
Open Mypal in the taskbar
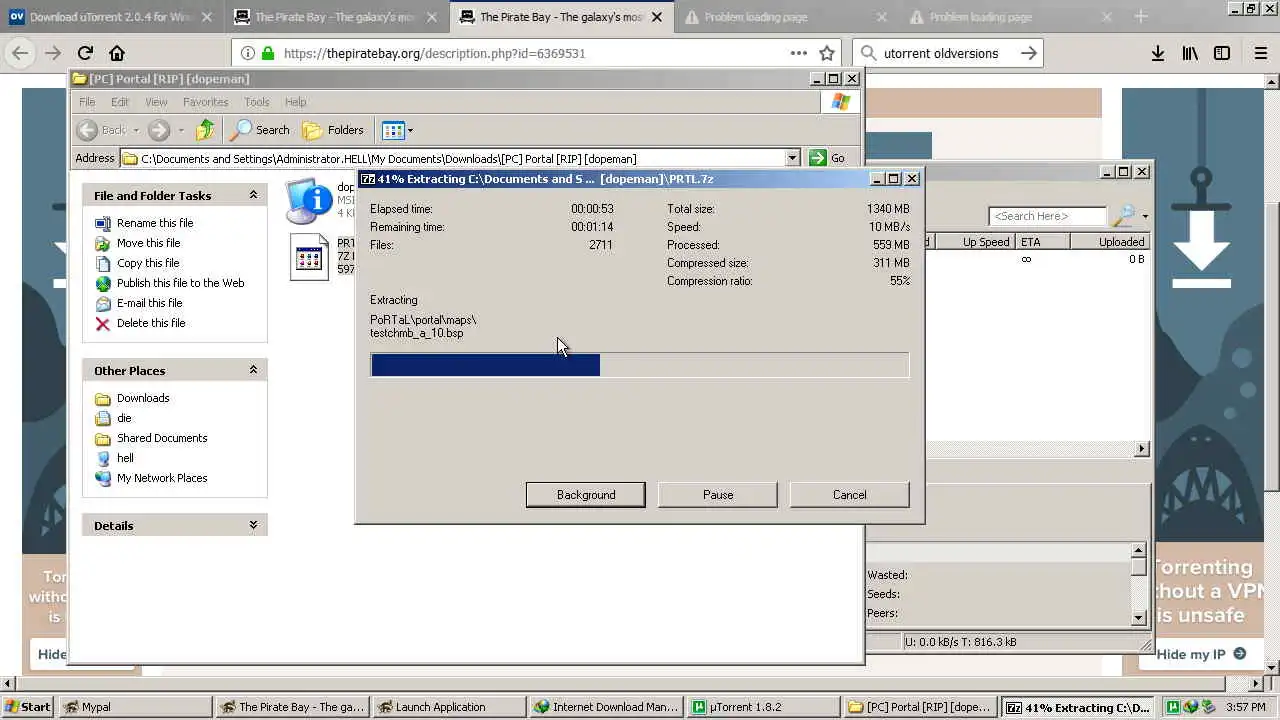(136, 707)
